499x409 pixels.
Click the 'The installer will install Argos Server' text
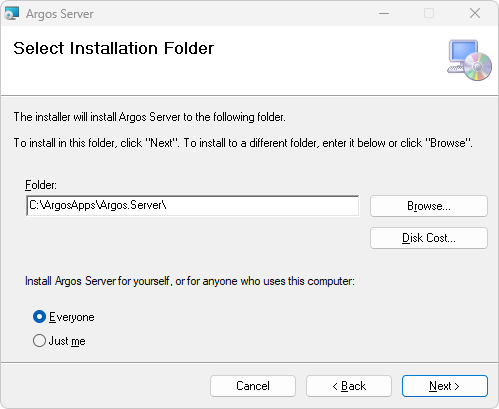pos(150,117)
